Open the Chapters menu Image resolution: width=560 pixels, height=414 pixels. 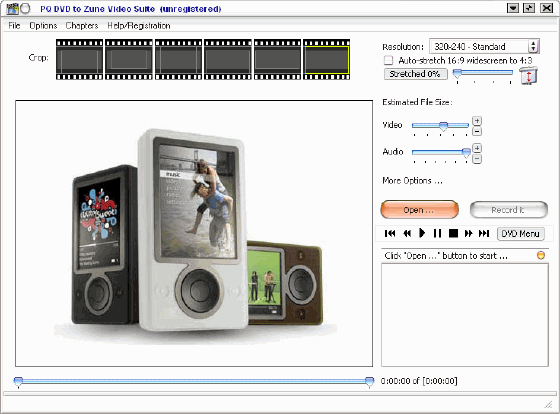[x=82, y=26]
